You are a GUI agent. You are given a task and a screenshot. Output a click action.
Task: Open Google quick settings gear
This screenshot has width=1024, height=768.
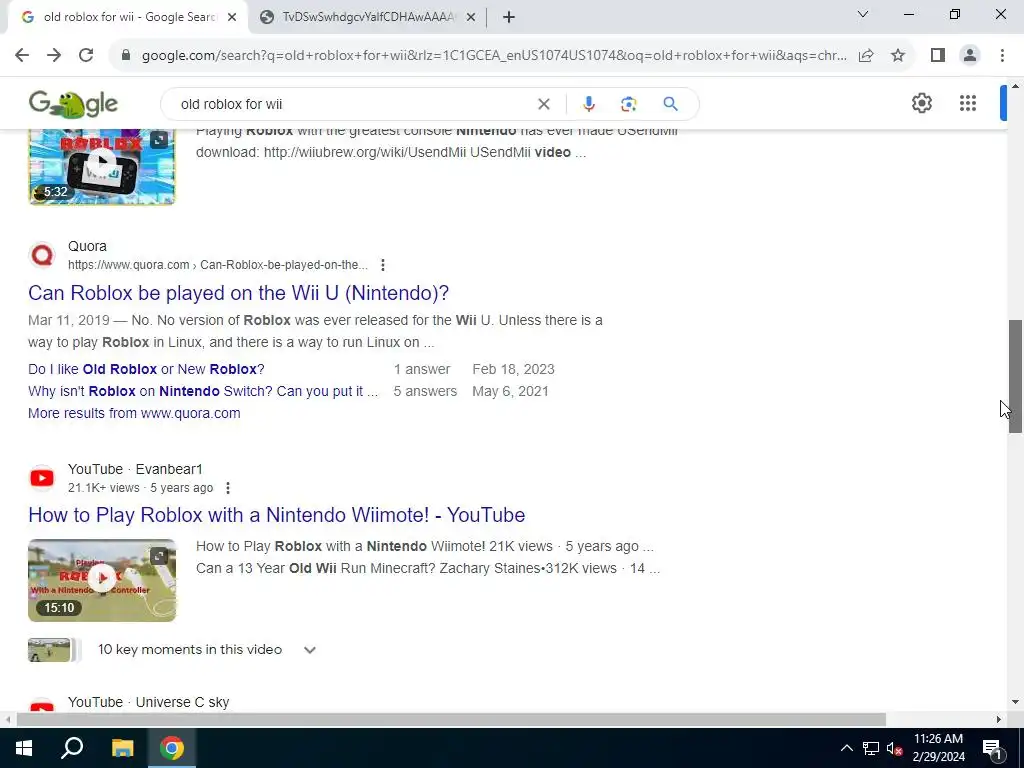coord(921,103)
